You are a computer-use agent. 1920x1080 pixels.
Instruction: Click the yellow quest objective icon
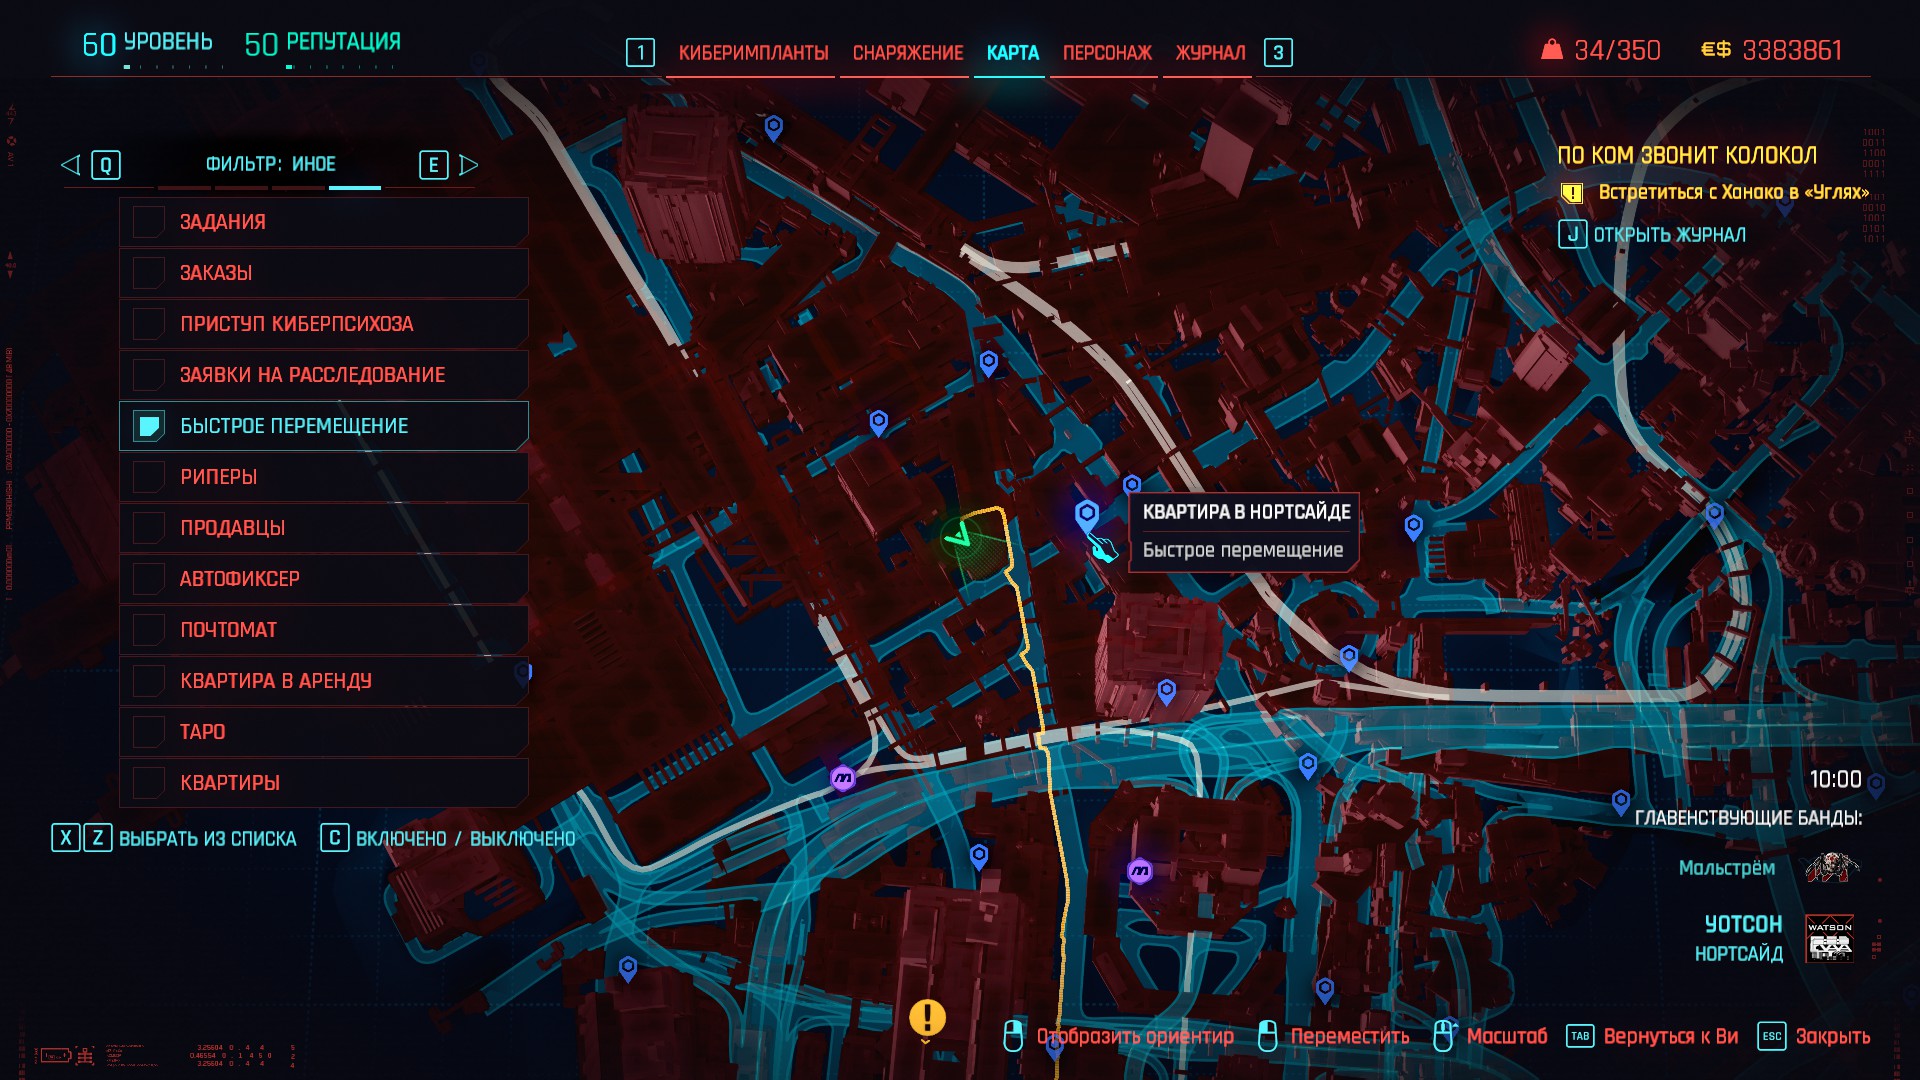pos(1572,192)
